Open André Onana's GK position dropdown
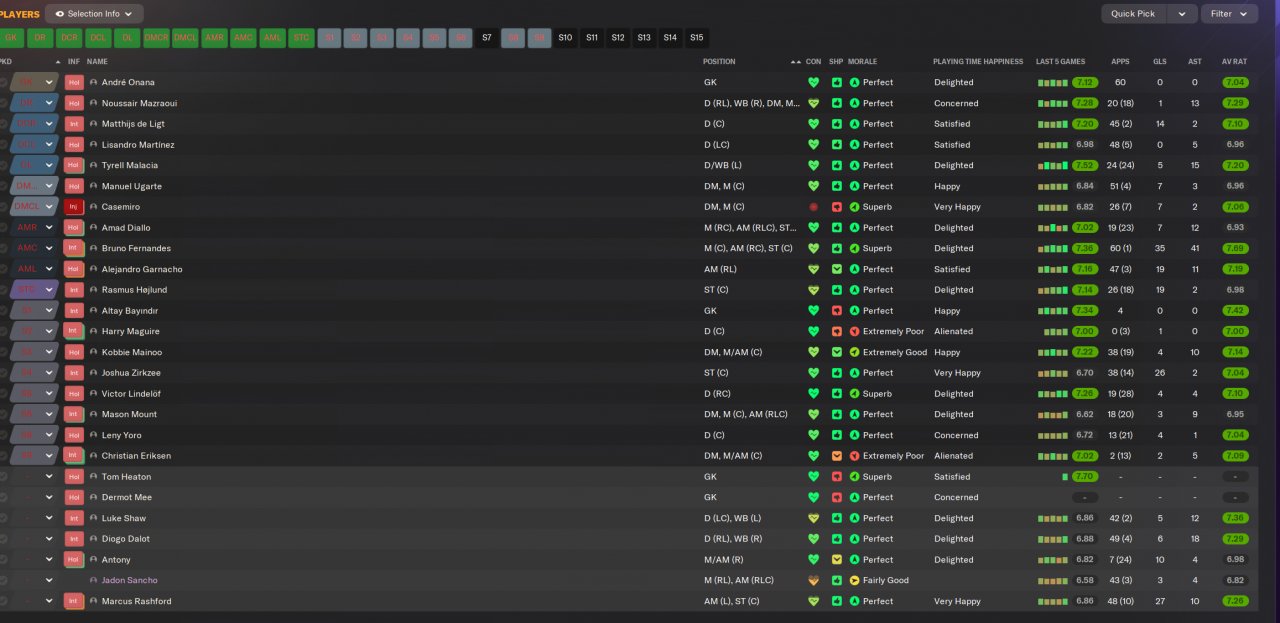 [x=49, y=83]
